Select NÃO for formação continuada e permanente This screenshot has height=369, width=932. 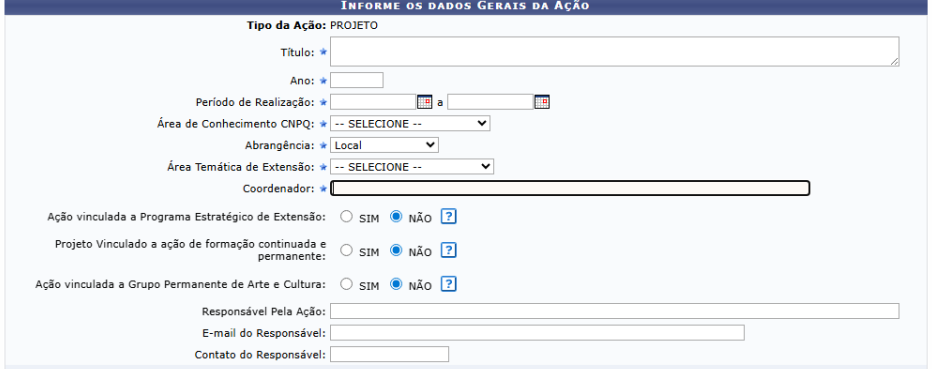coord(396,251)
